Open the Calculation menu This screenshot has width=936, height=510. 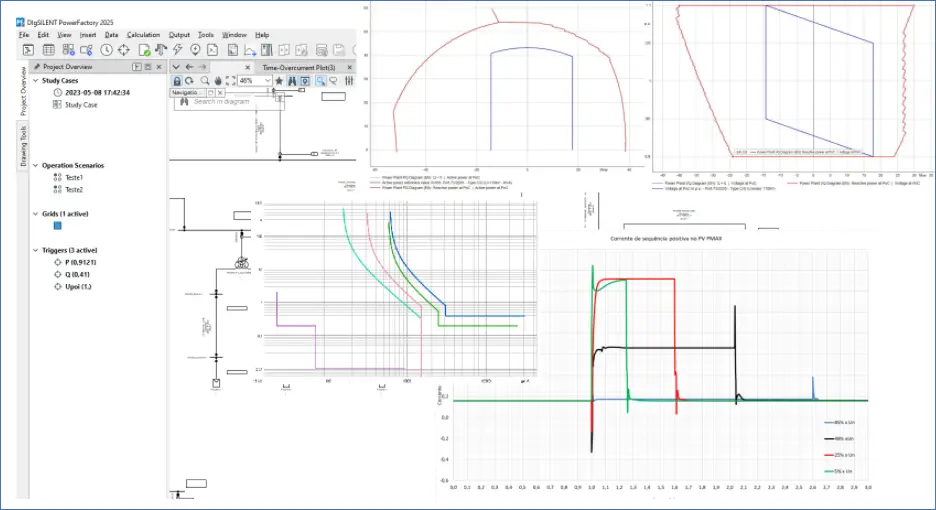[x=143, y=35]
